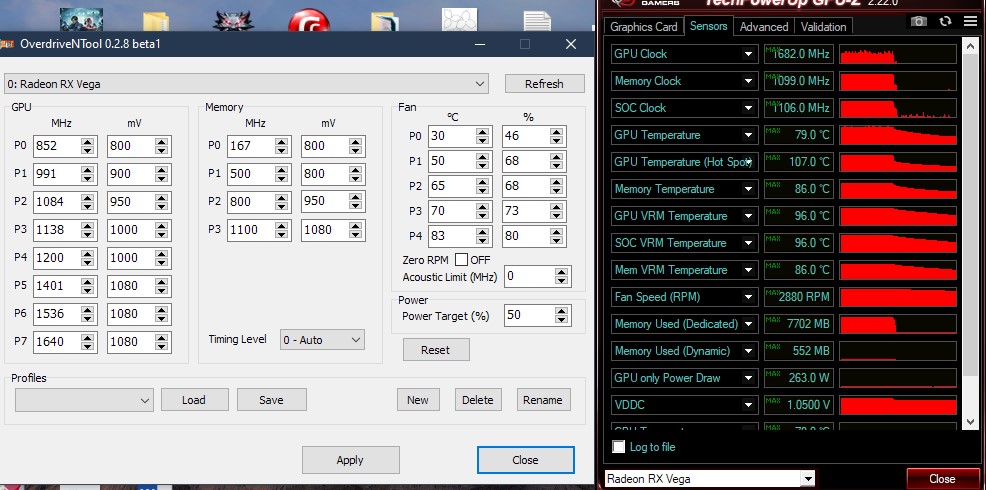986x490 pixels.
Task: Click the 7702 MB memory used value
Action: point(799,324)
